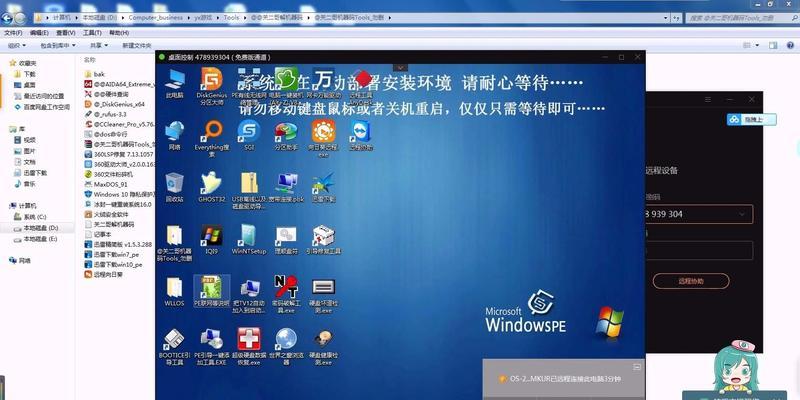The image size is (800, 400).
Task: Open the WinNTSetup shortcut
Action: coord(249,240)
